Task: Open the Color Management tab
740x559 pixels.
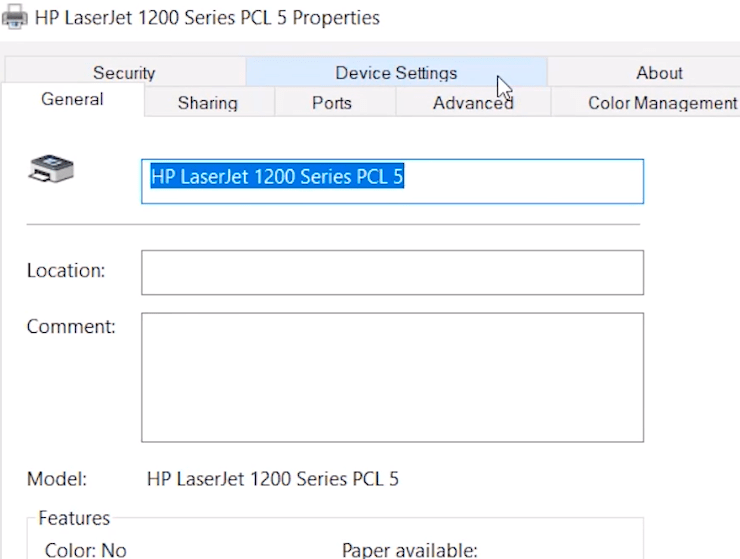Action: (x=662, y=103)
